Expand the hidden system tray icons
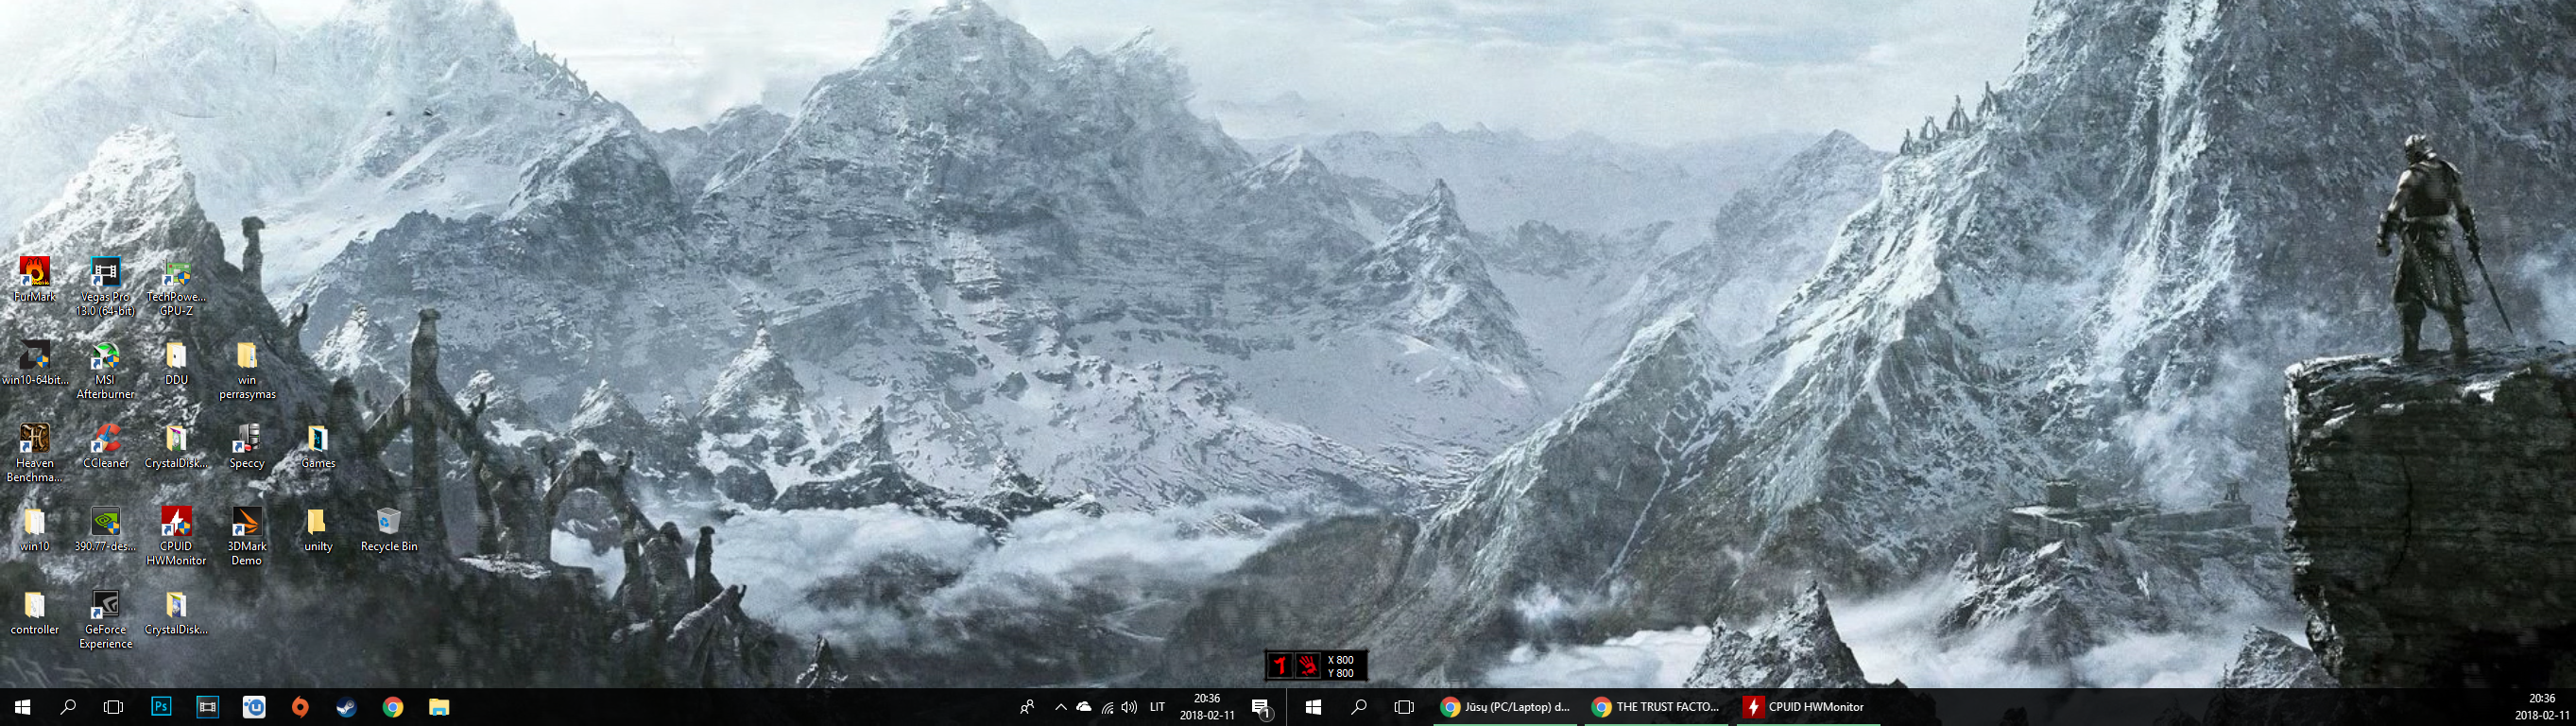The height and width of the screenshot is (726, 2576). 1060,707
